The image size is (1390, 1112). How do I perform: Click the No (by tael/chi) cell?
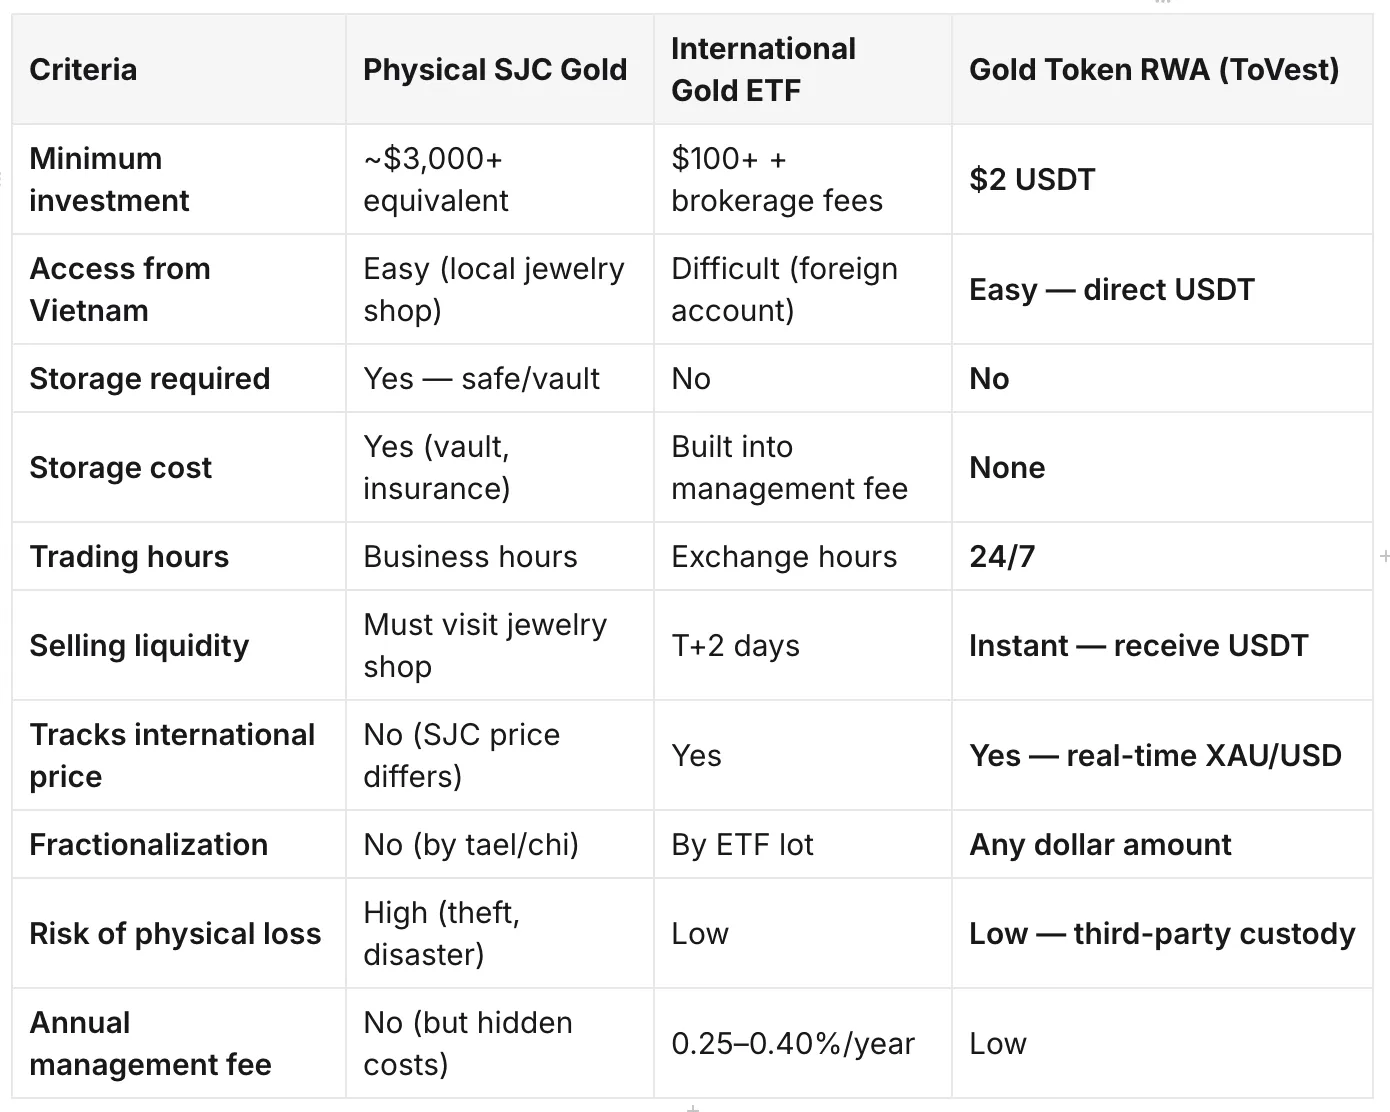(x=500, y=844)
